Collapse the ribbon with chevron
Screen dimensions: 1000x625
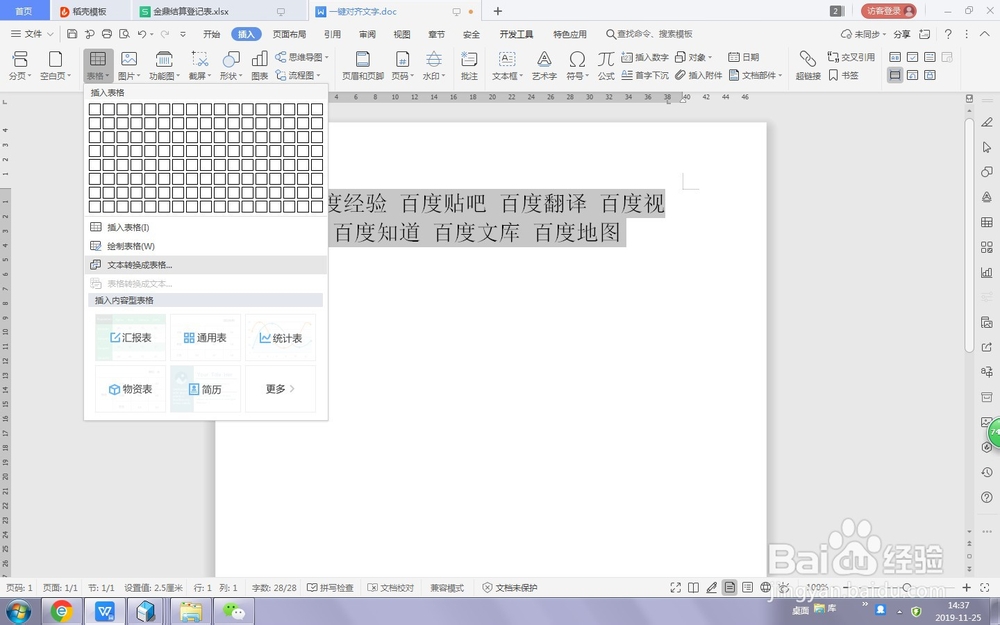point(985,34)
